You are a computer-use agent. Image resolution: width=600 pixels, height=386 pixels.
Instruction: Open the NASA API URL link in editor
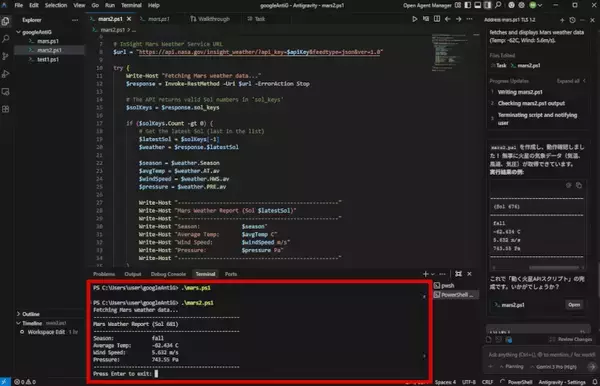point(260,52)
